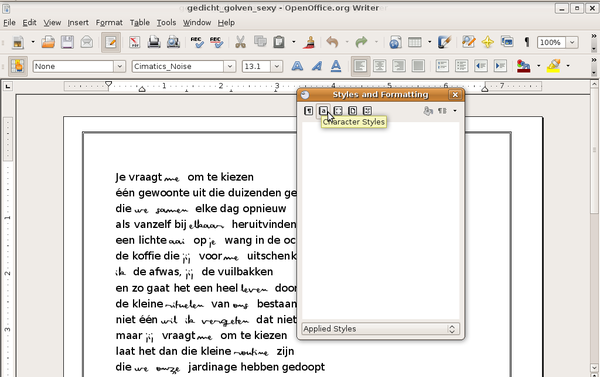Open Page Styles in Styles and Formatting

pos(352,111)
